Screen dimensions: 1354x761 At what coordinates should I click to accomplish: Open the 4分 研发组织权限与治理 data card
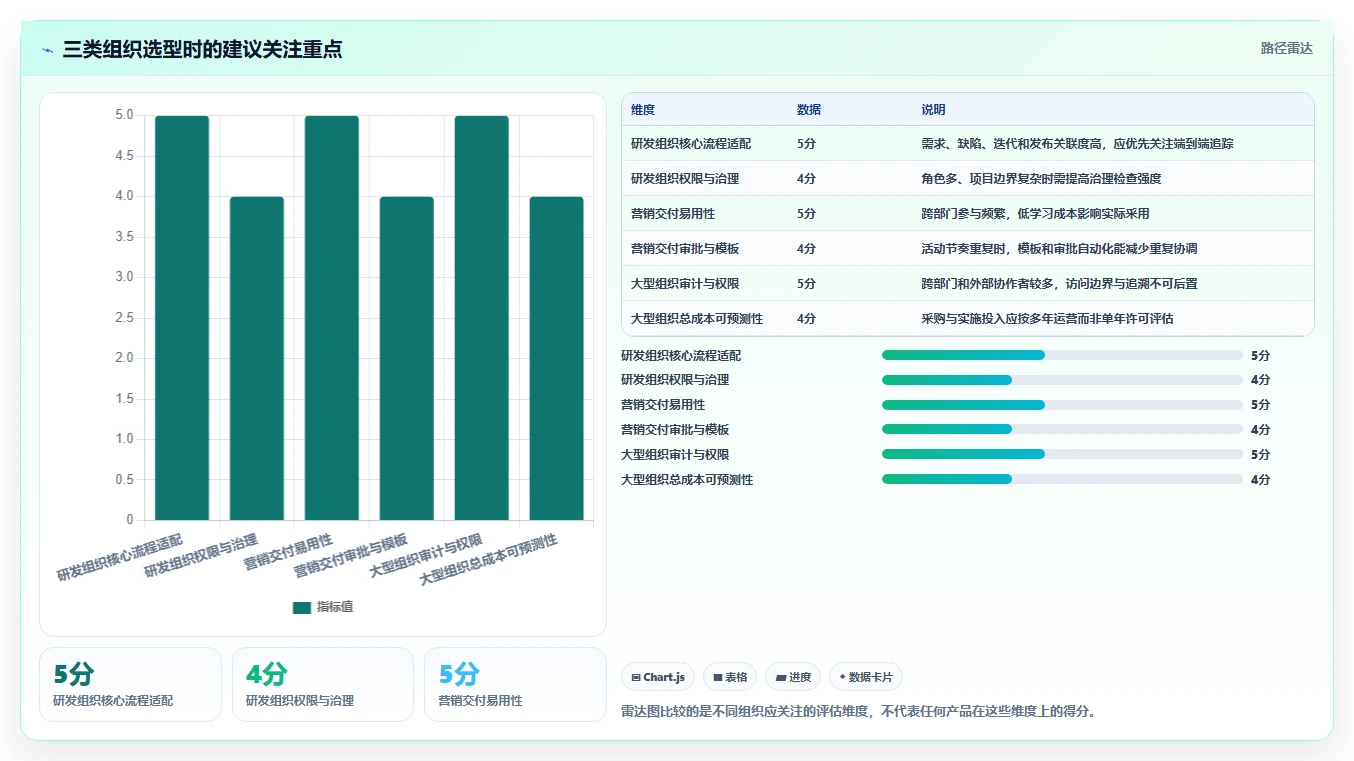pos(322,684)
